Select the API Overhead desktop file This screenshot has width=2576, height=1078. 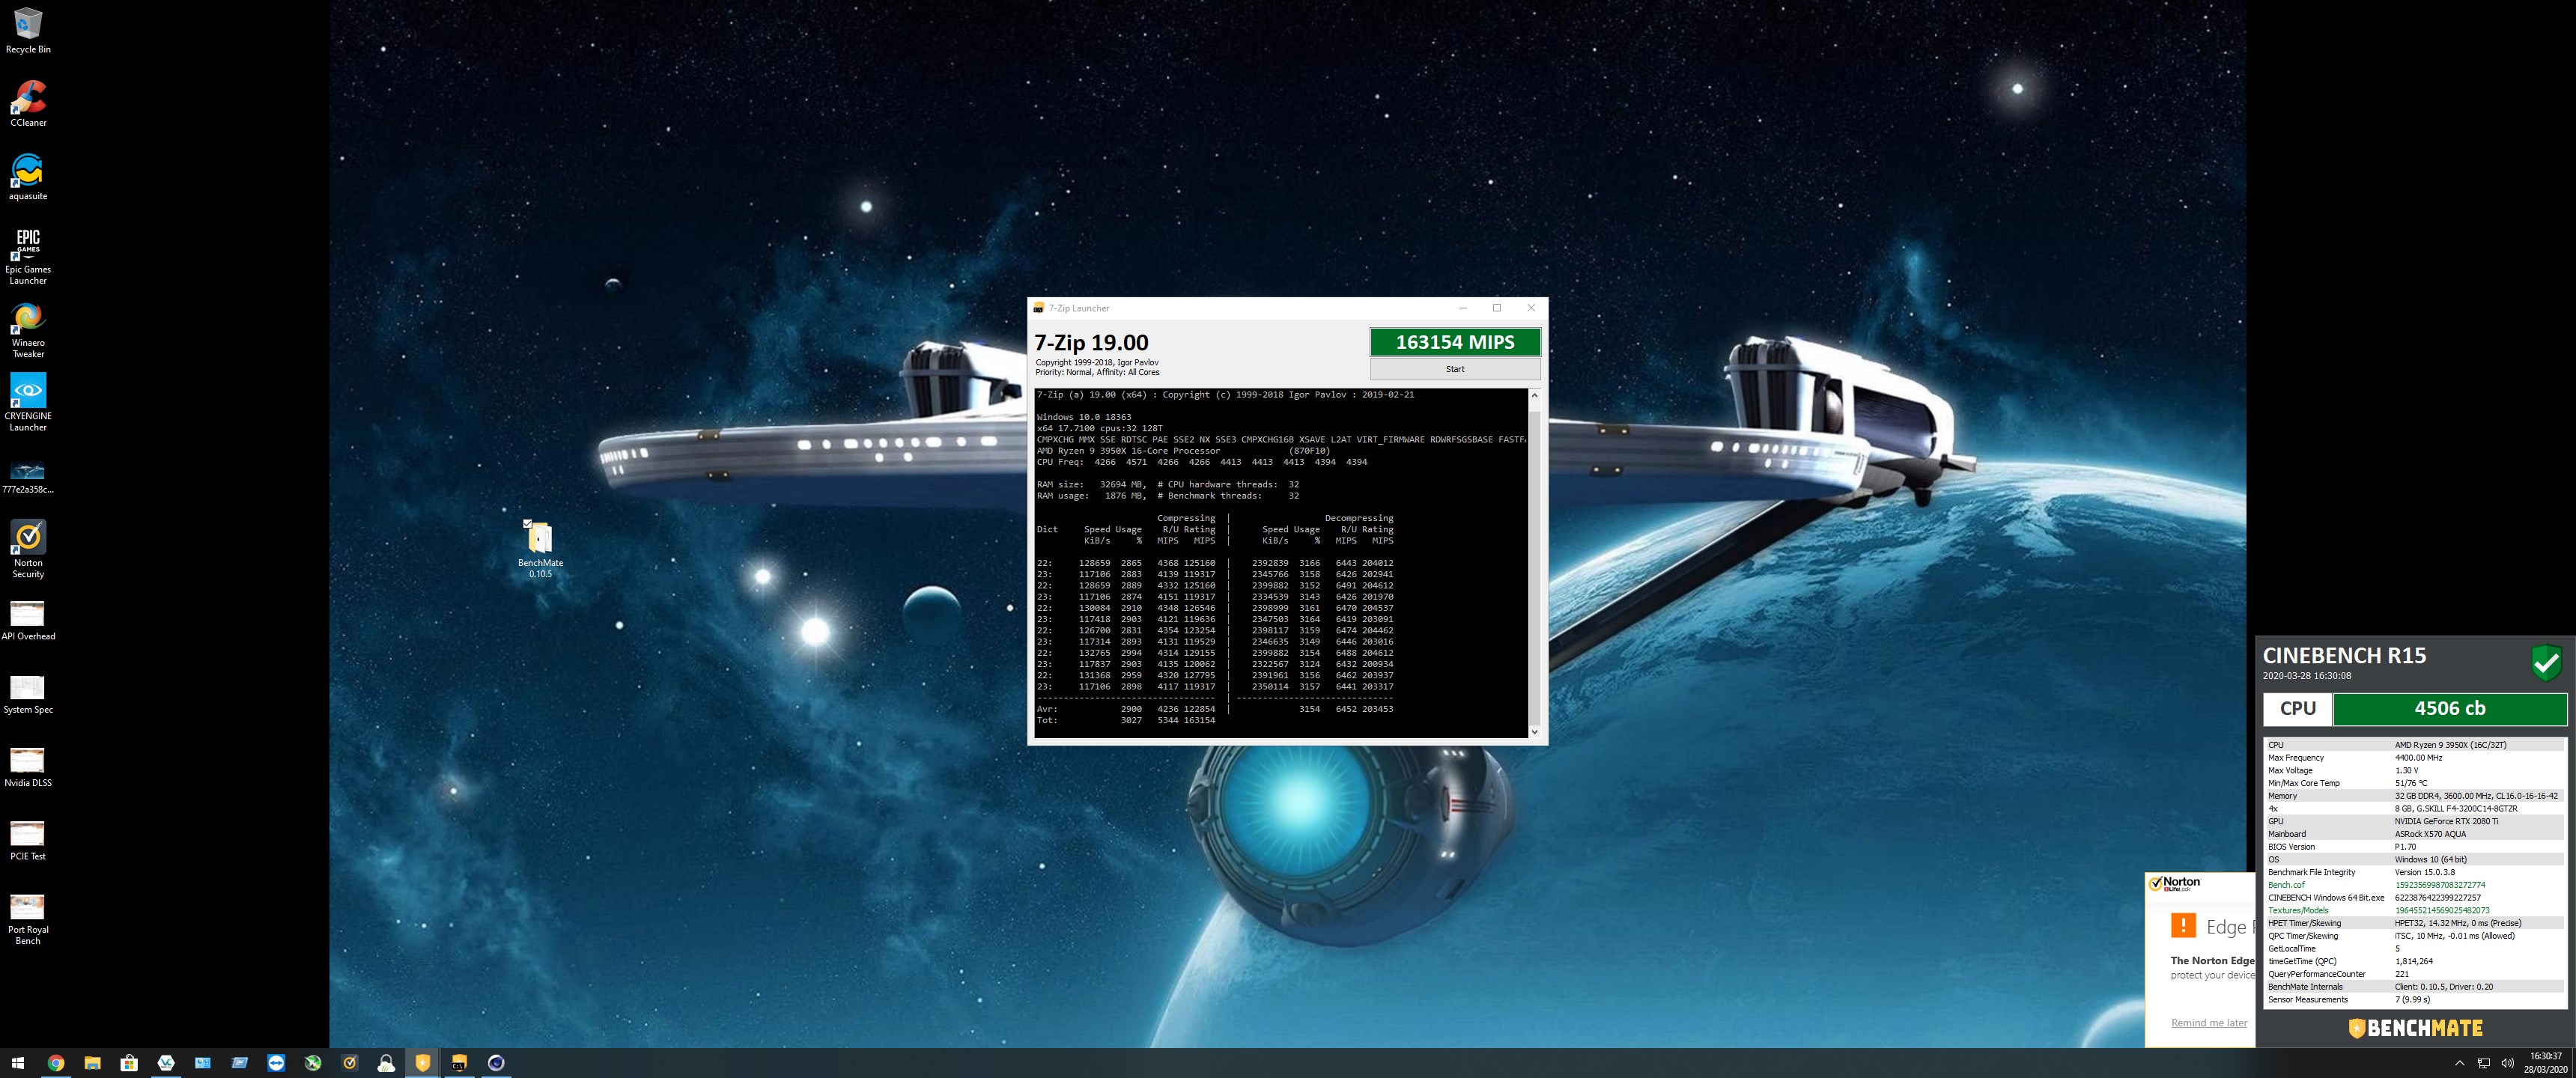[x=28, y=621]
